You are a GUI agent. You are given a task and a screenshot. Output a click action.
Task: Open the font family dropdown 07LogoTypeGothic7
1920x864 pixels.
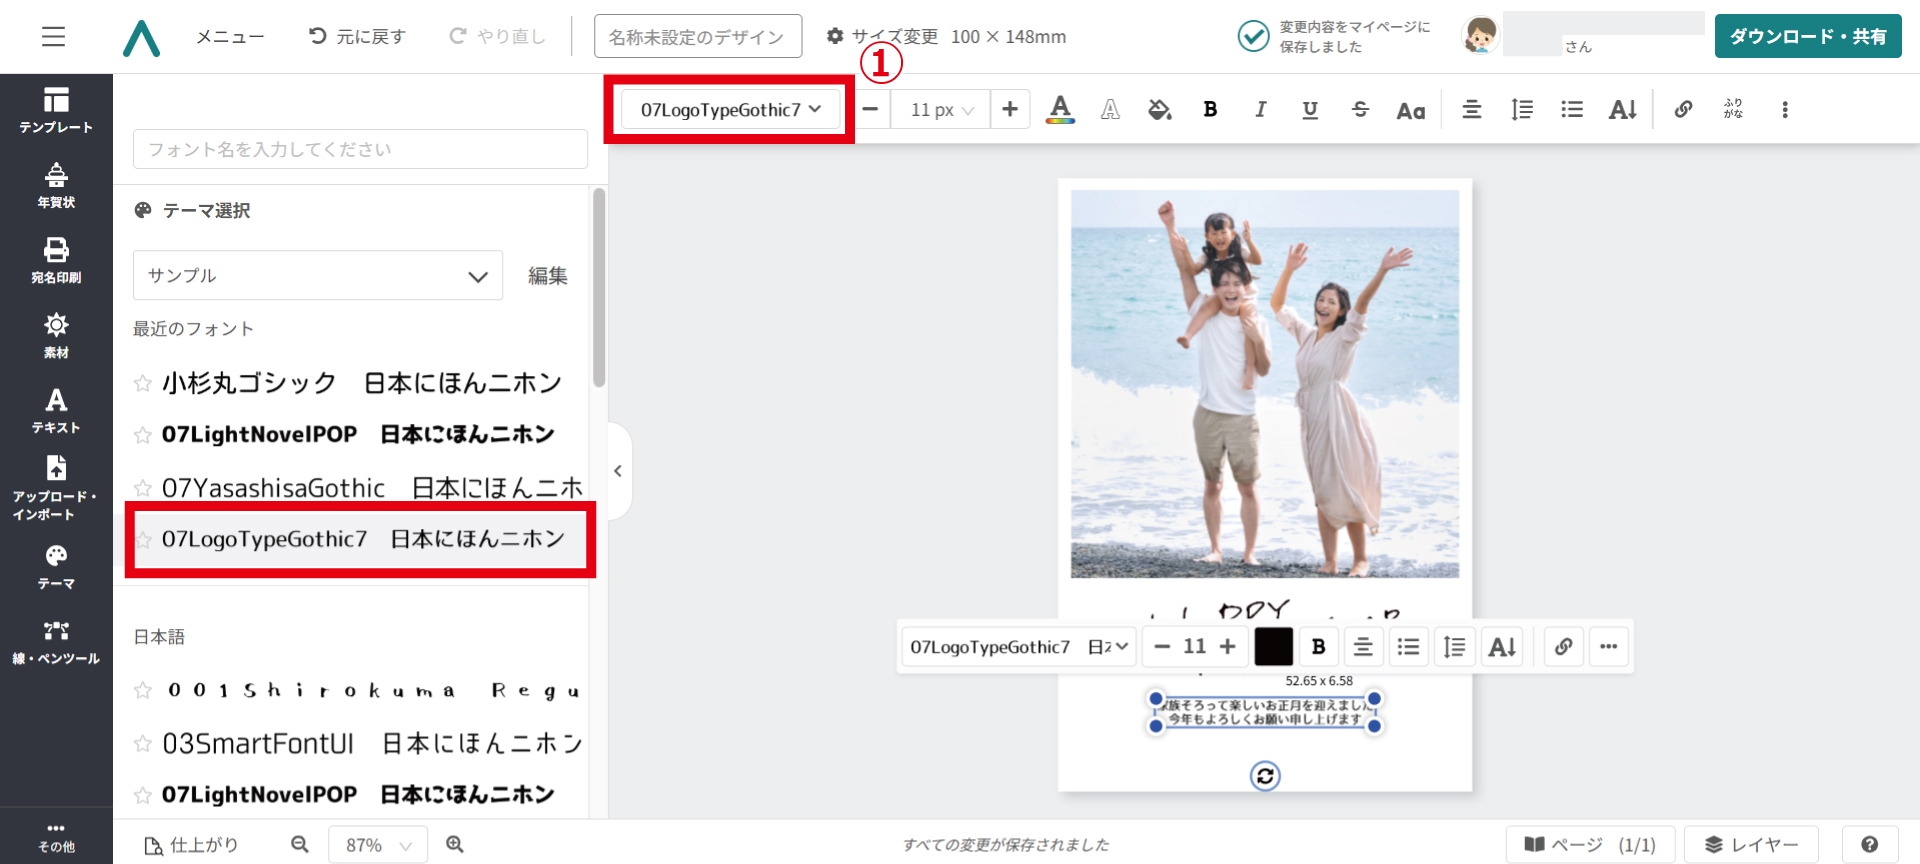coord(730,110)
